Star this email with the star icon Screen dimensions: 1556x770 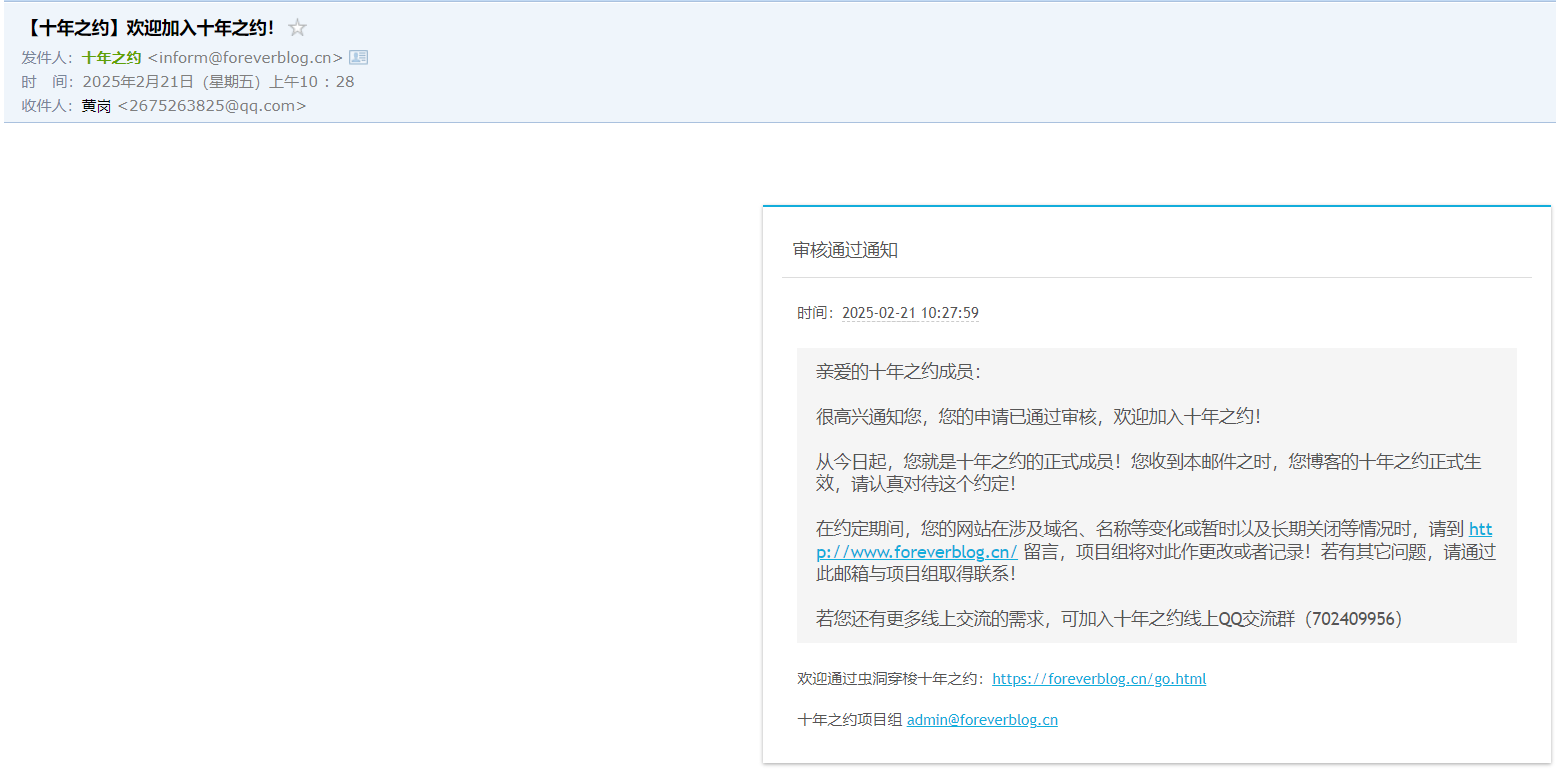click(x=297, y=28)
